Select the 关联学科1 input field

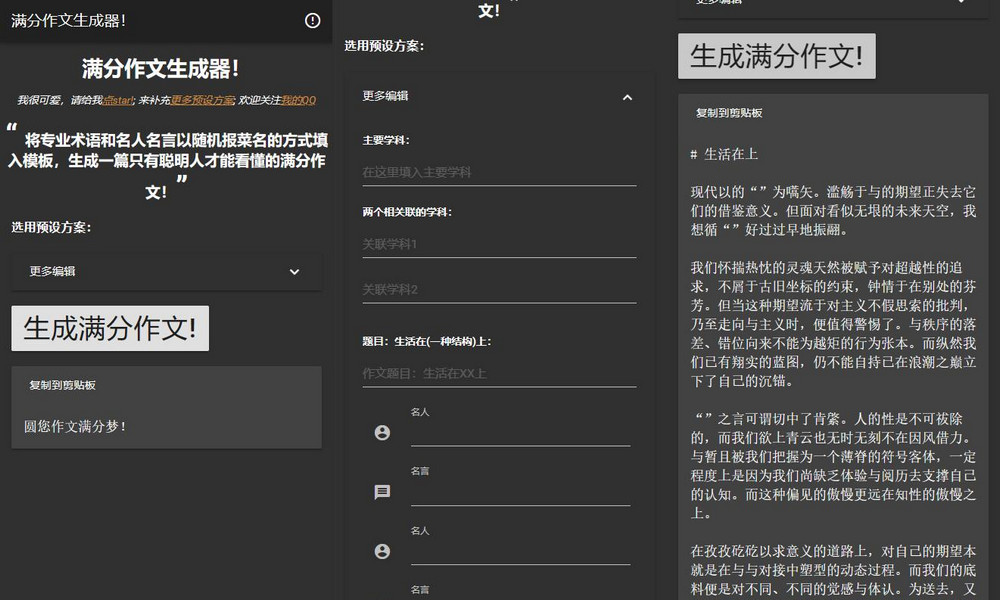(500, 244)
